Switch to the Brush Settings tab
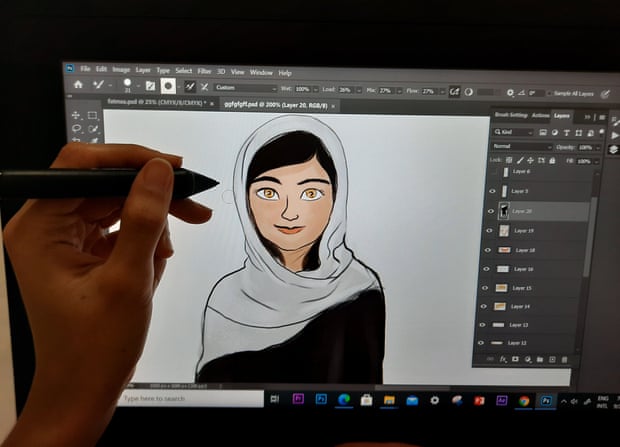Image resolution: width=620 pixels, height=447 pixels. tap(508, 115)
